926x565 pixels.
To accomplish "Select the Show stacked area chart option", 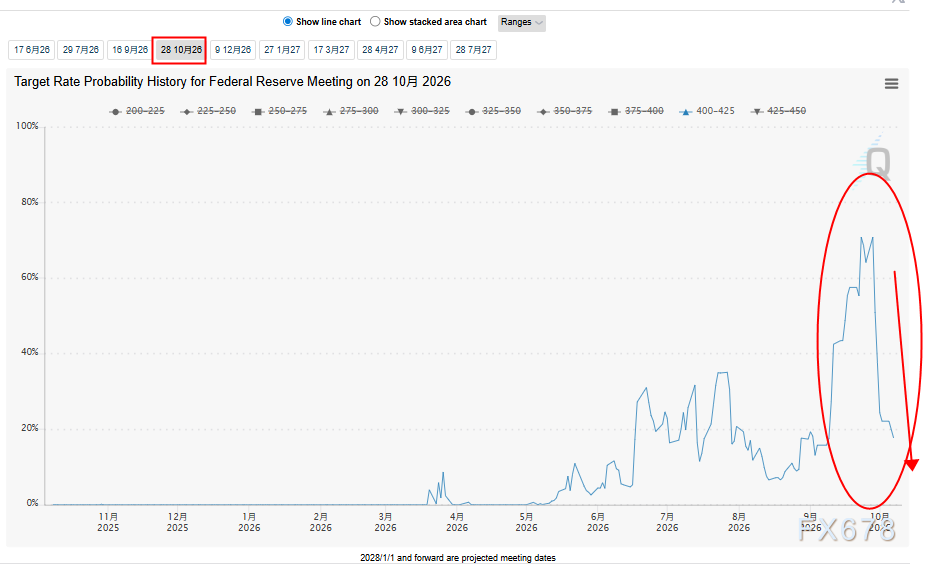I will tap(375, 21).
